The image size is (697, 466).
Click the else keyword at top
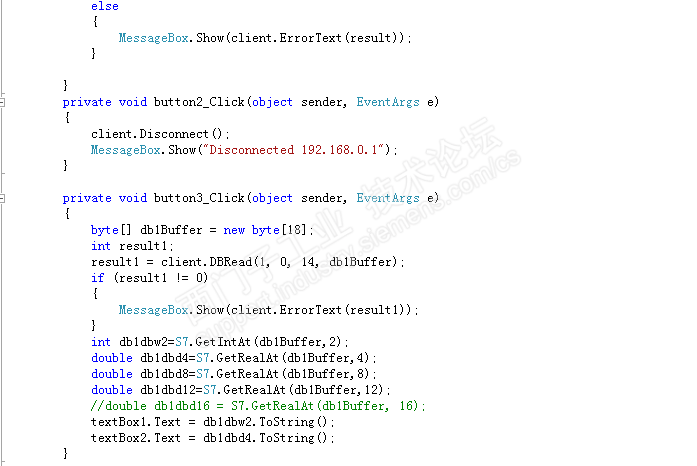pyautogui.click(x=105, y=6)
